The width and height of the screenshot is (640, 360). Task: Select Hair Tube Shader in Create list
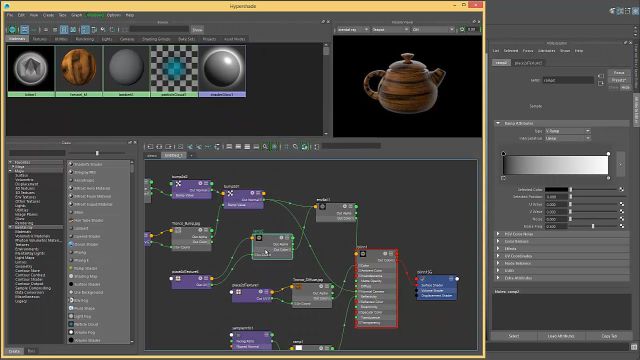pos(89,220)
